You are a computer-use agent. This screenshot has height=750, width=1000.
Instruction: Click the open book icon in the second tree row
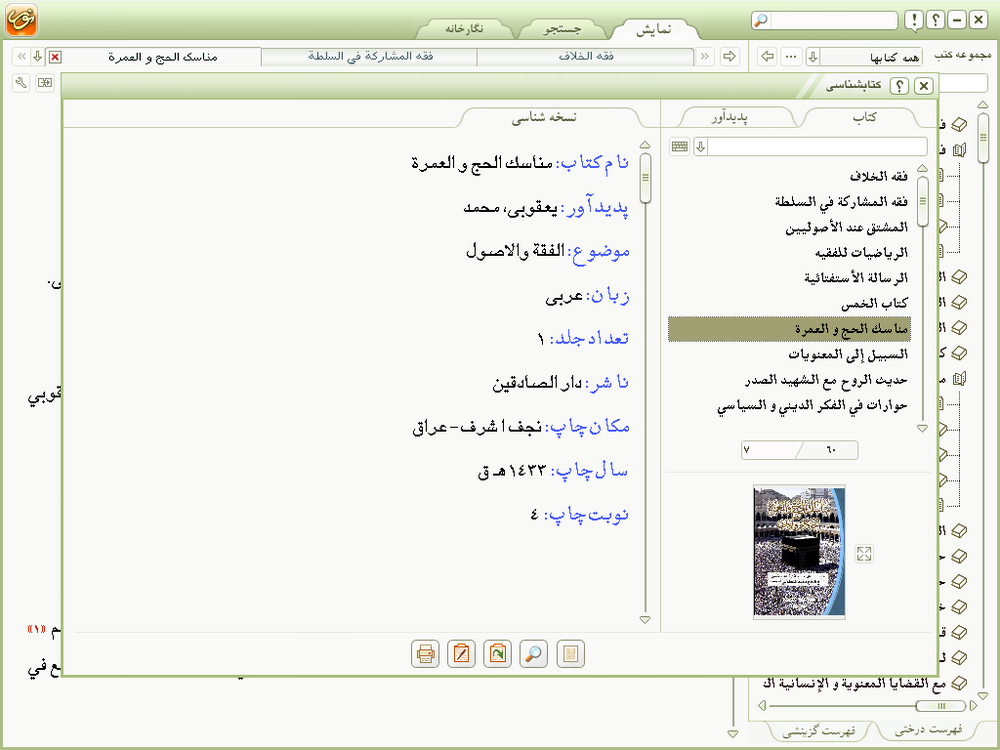point(959,151)
